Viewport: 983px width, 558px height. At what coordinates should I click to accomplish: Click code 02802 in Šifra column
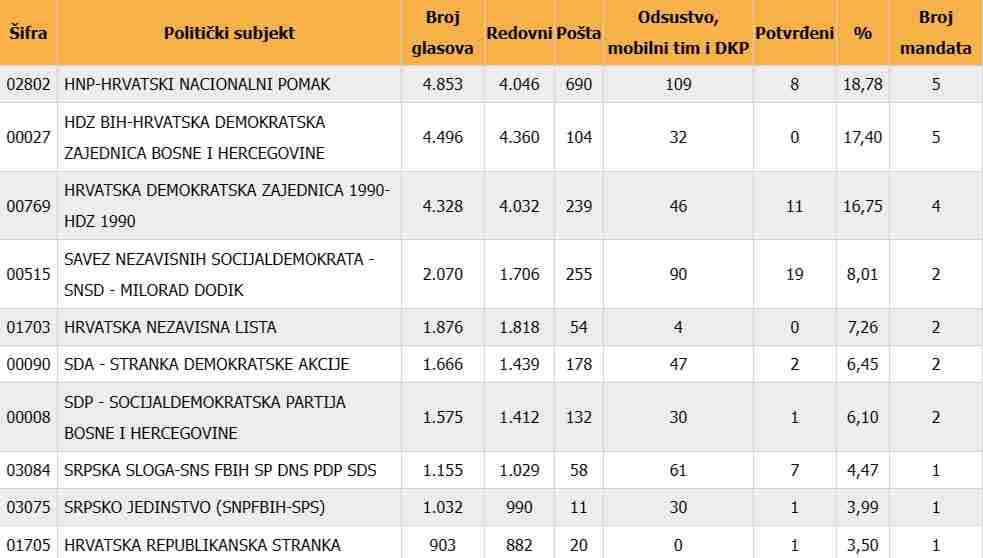pos(27,85)
